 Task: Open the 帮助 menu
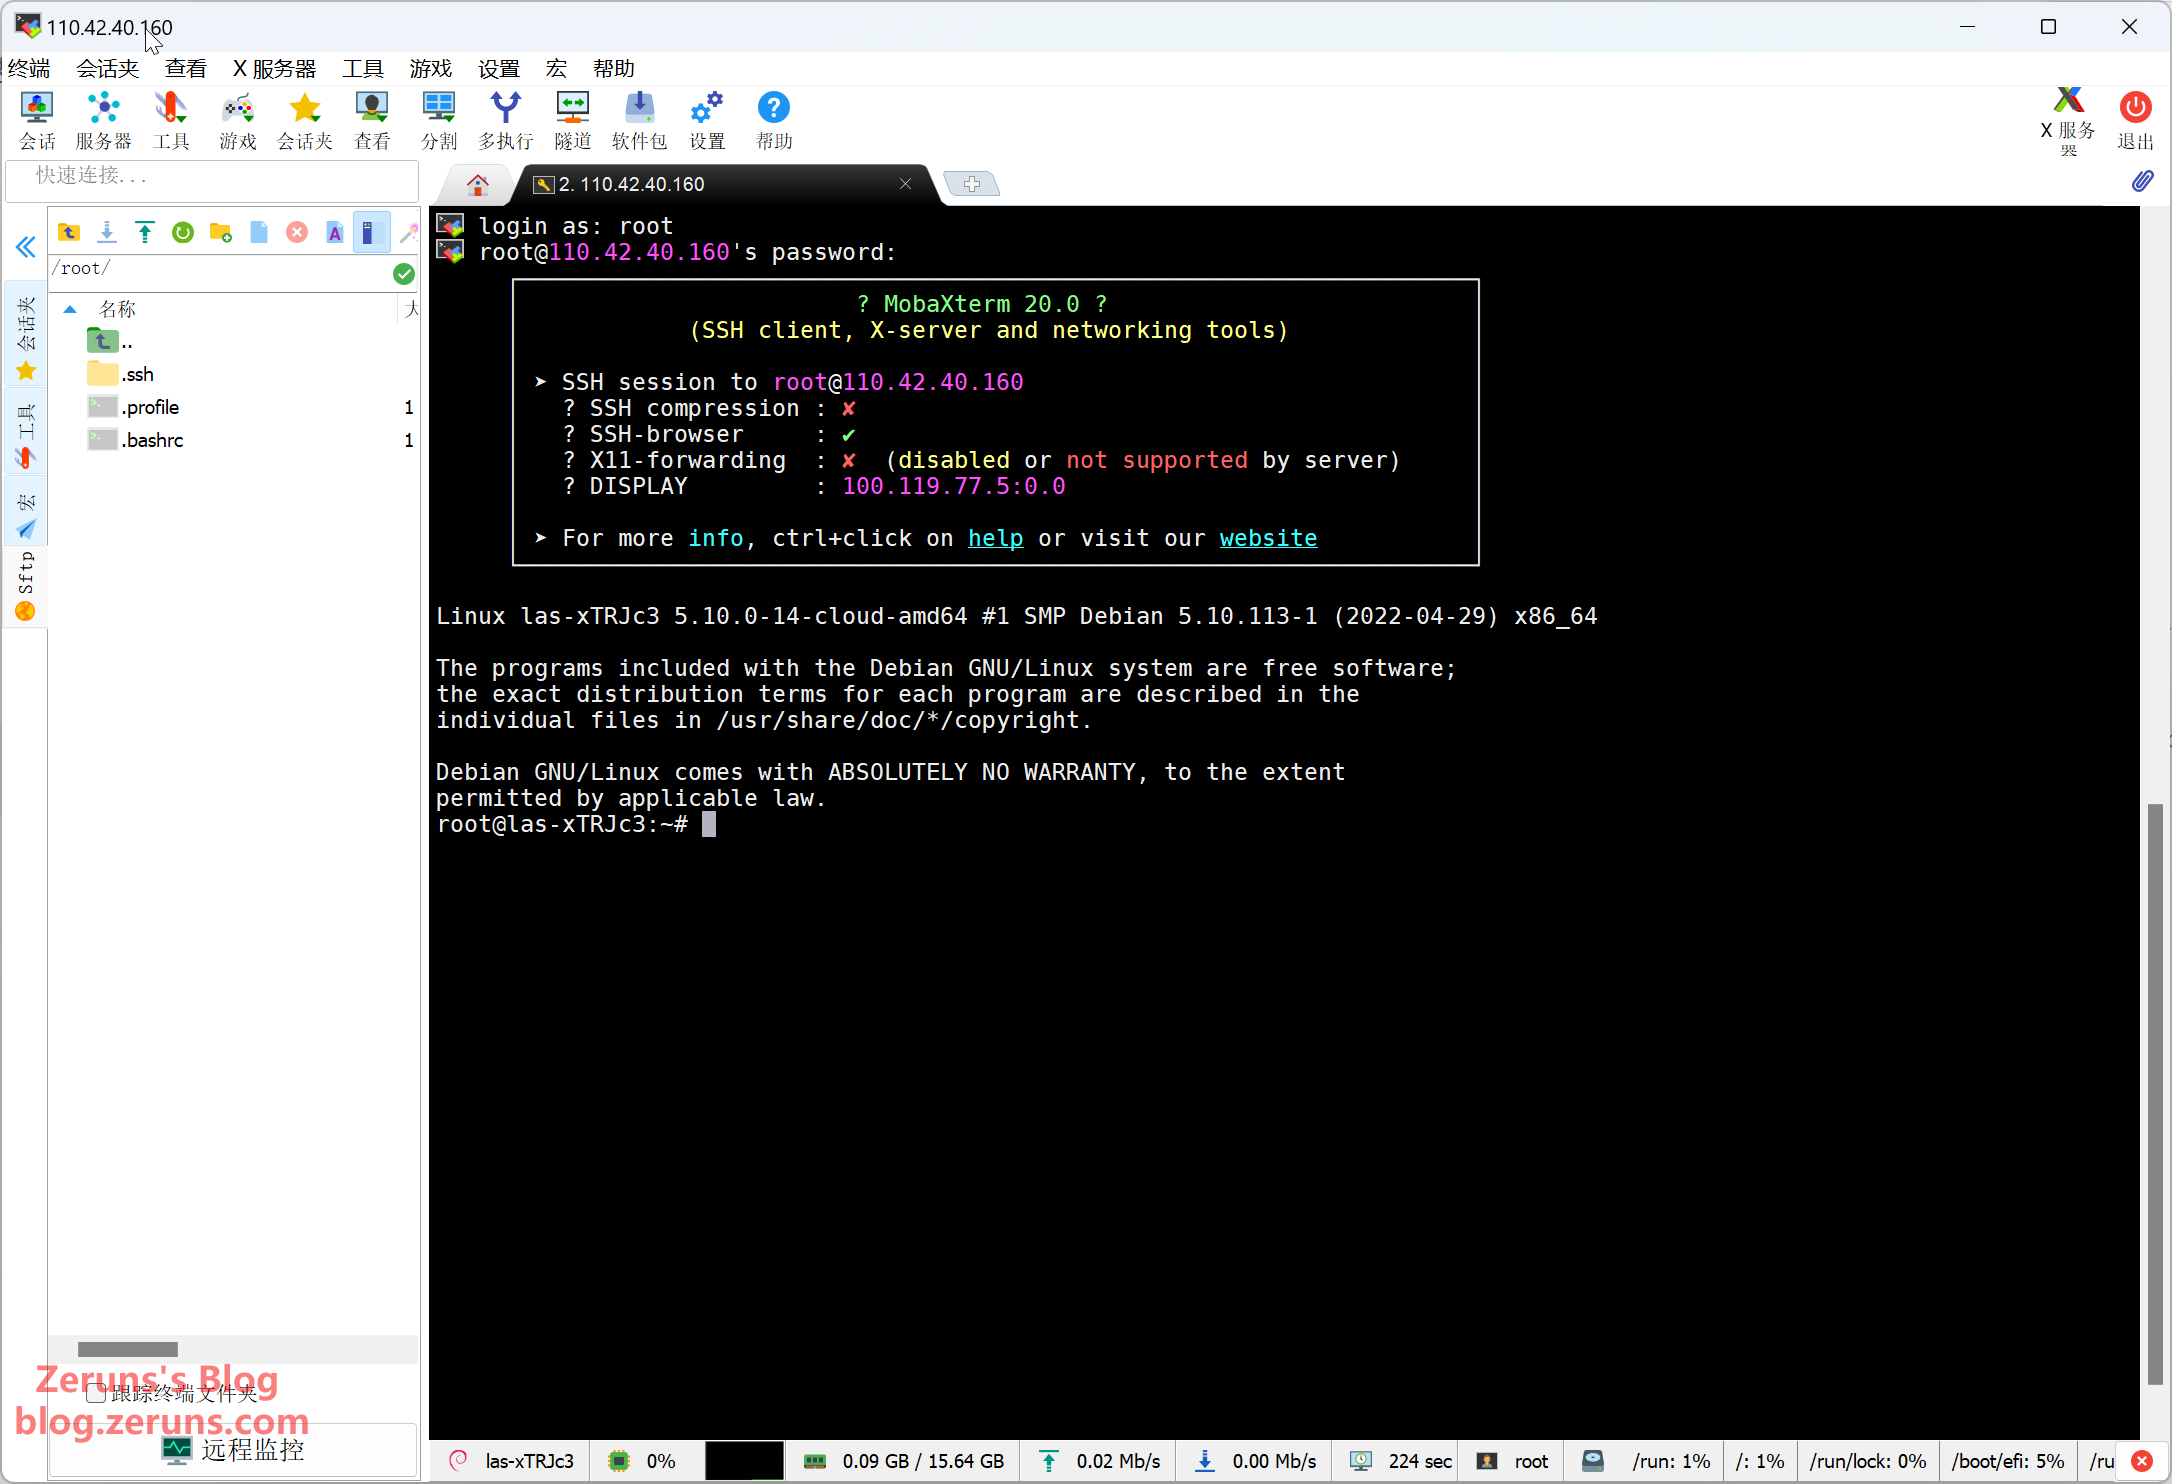(614, 69)
